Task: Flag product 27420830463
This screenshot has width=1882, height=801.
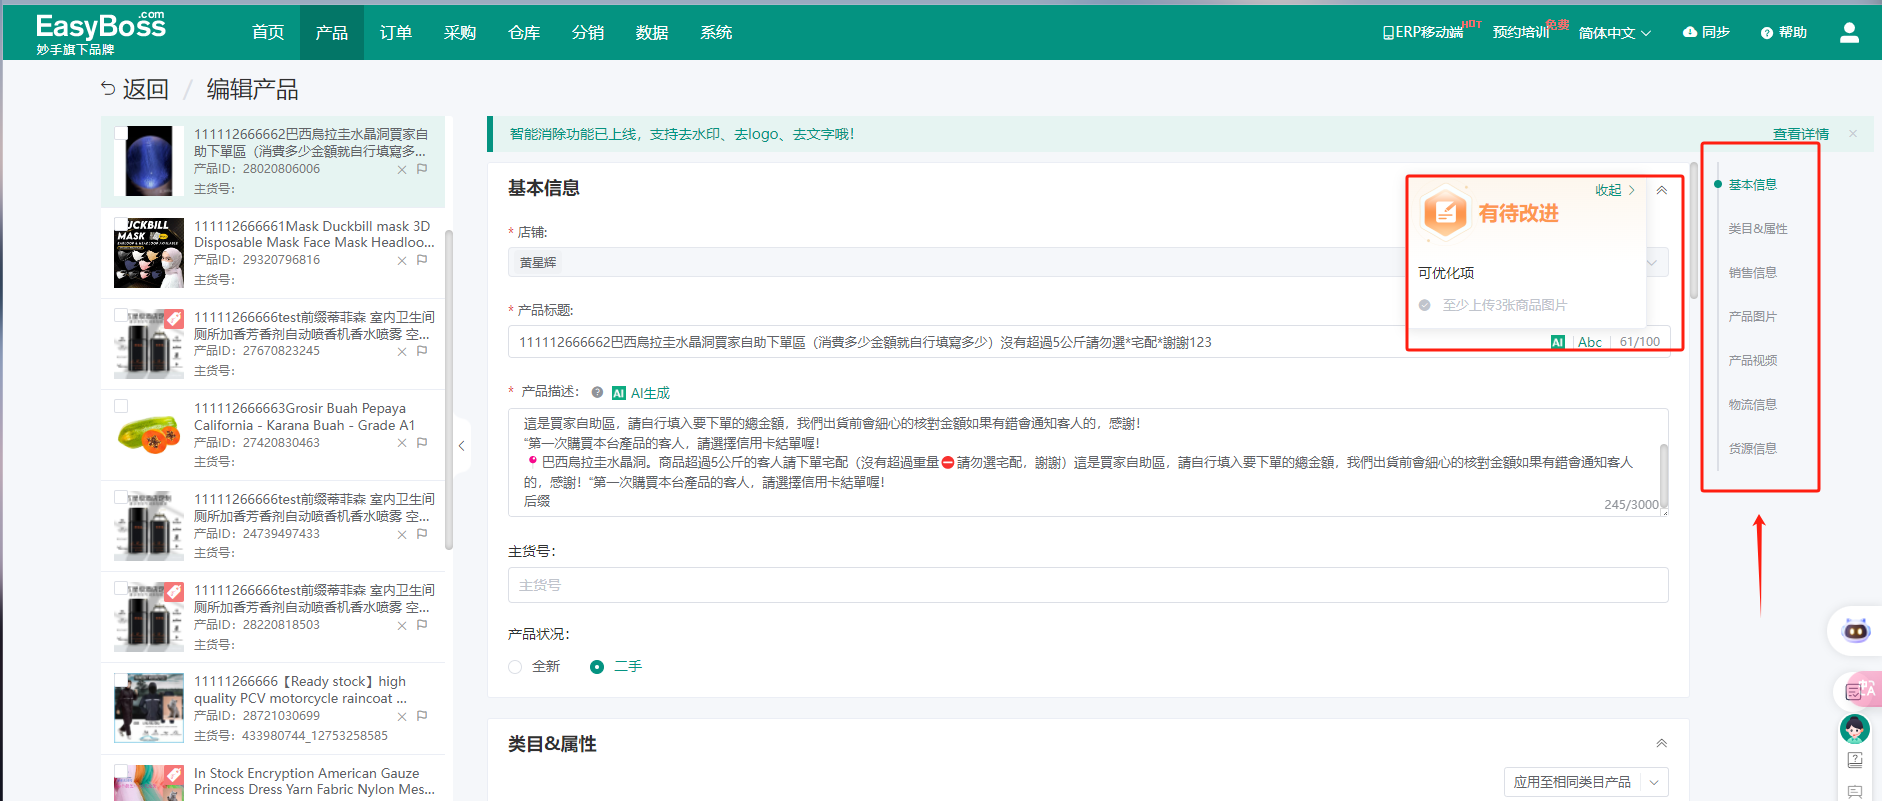Action: (422, 442)
